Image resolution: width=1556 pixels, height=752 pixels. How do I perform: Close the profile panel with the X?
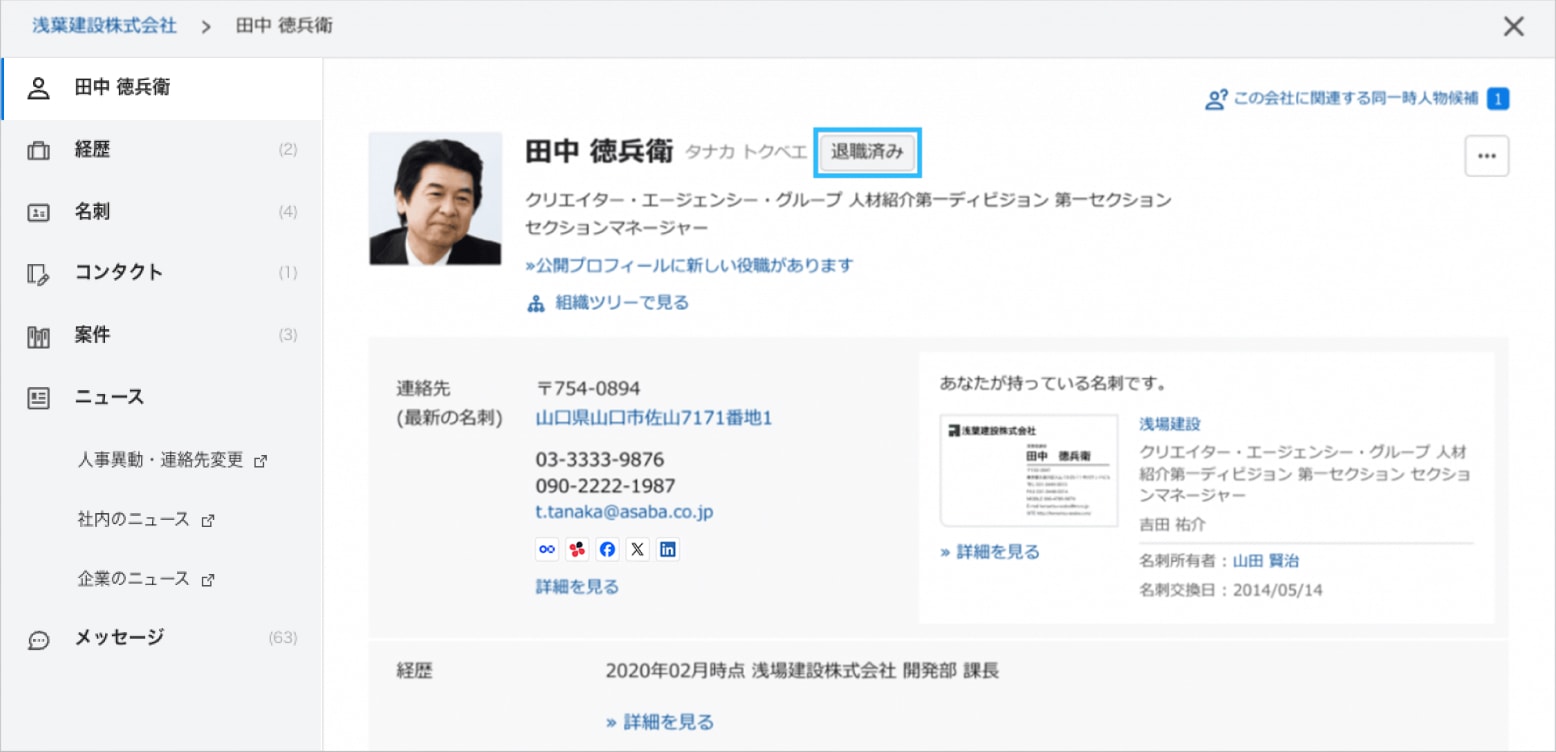pos(1514,27)
